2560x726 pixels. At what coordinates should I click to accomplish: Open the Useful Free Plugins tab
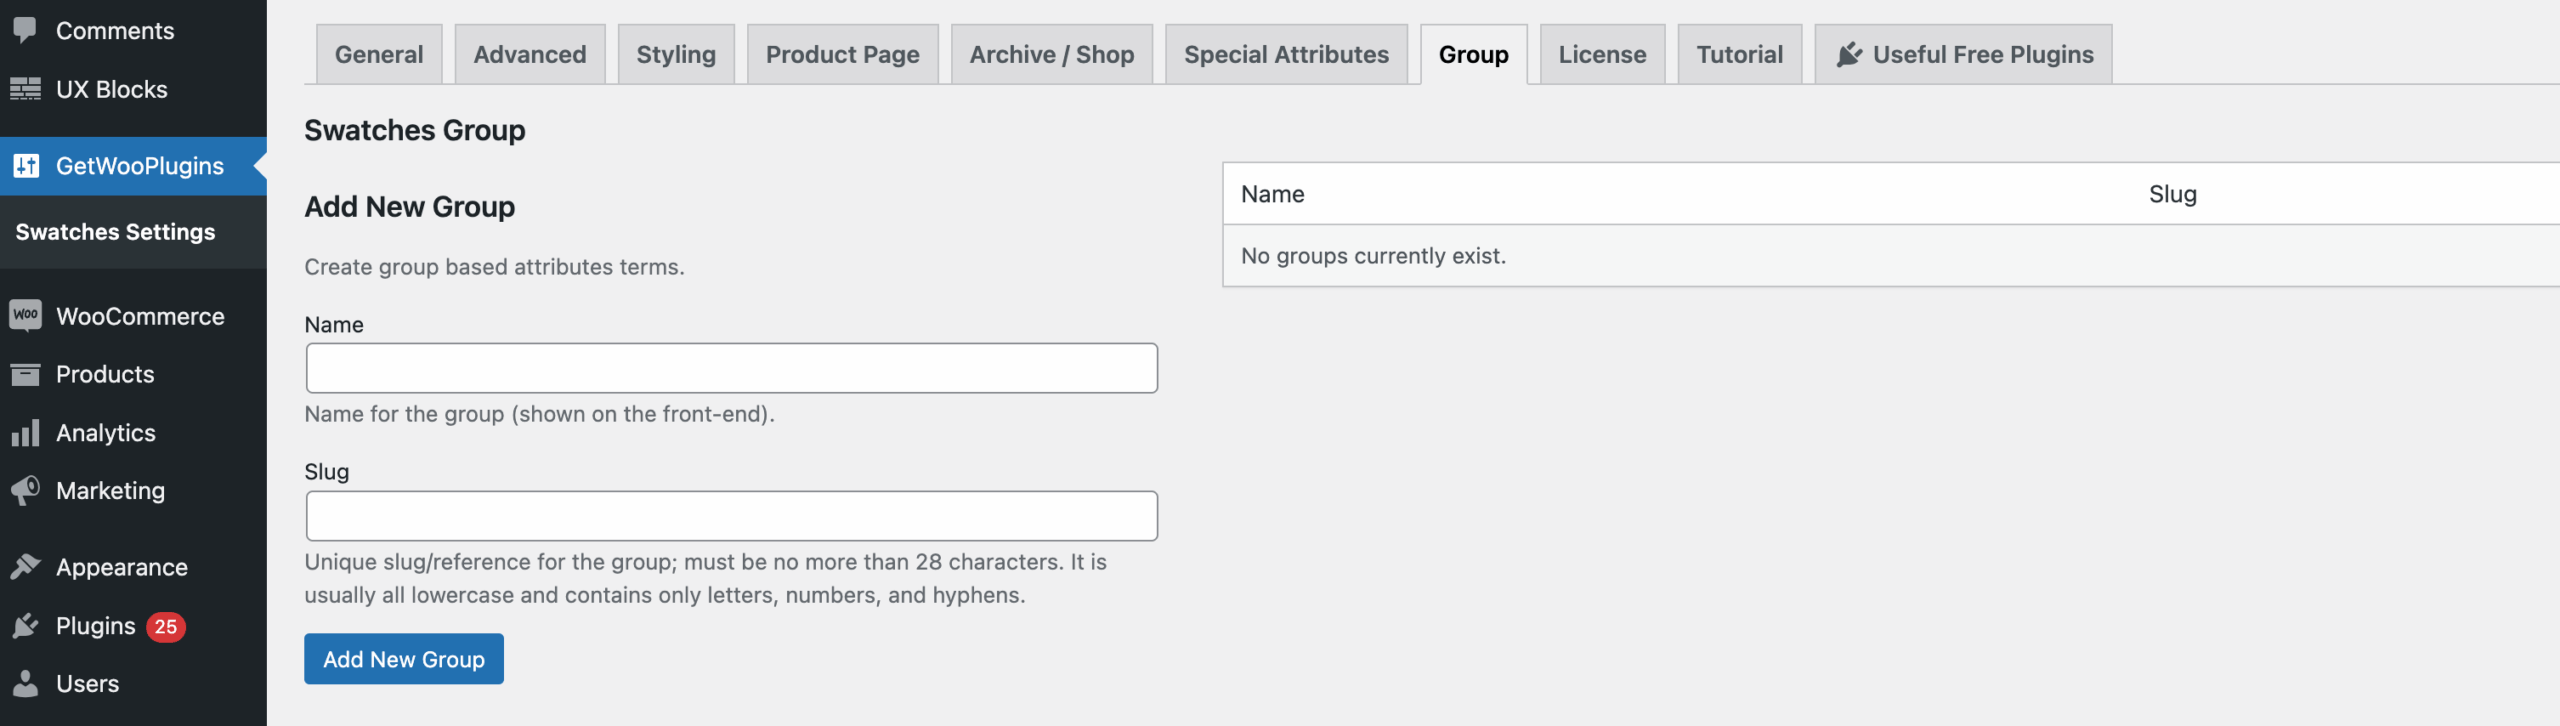(x=1963, y=54)
